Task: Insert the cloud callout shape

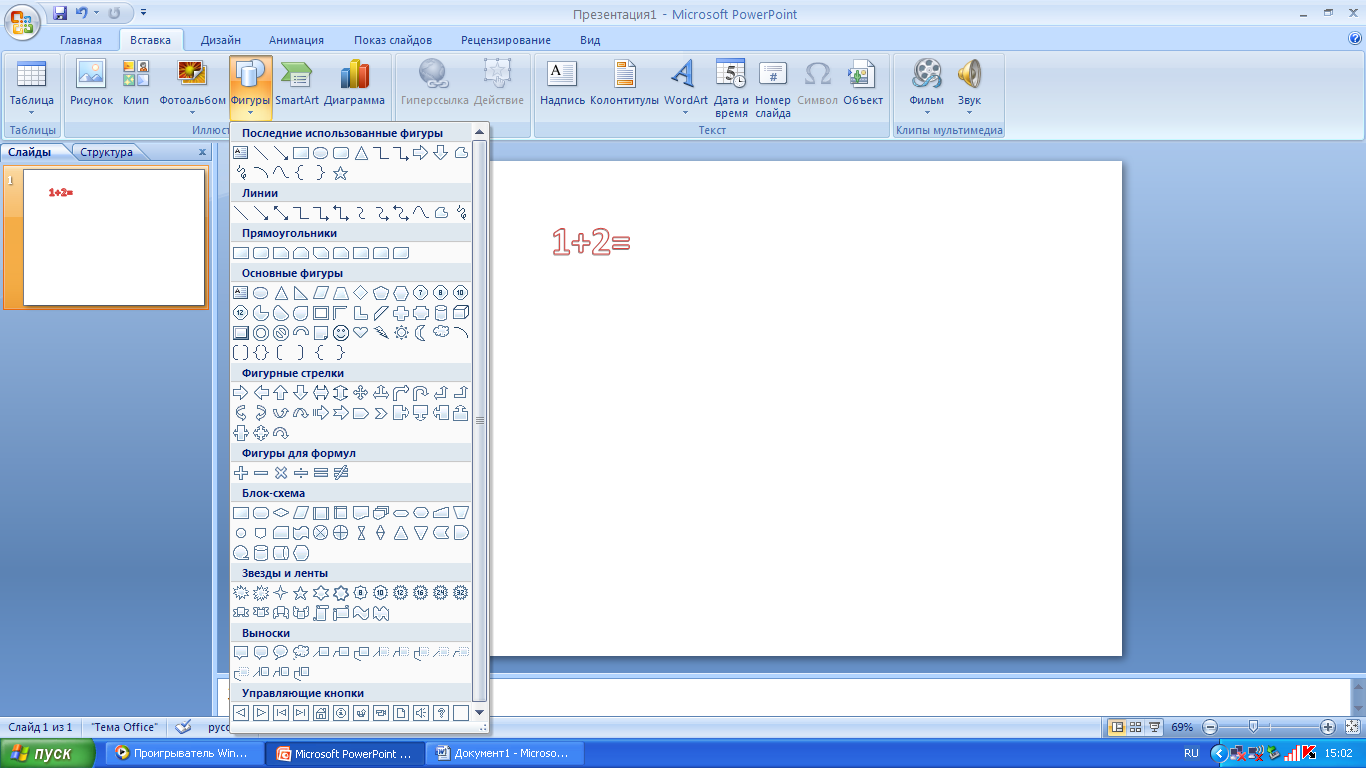Action: click(x=300, y=653)
